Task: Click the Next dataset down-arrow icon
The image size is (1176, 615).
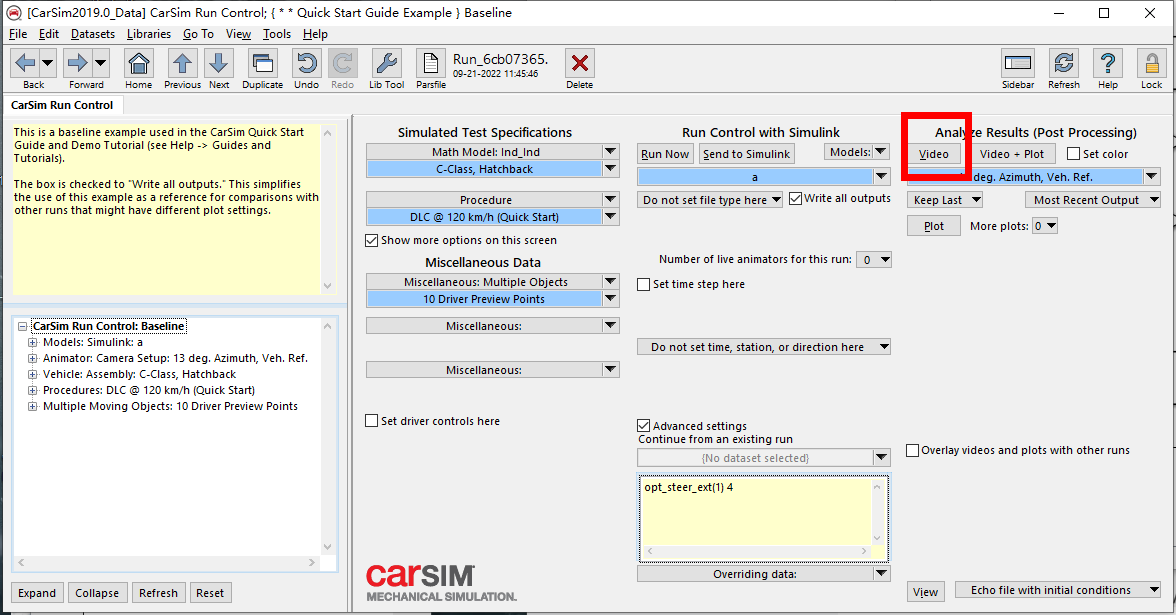Action: point(219,63)
